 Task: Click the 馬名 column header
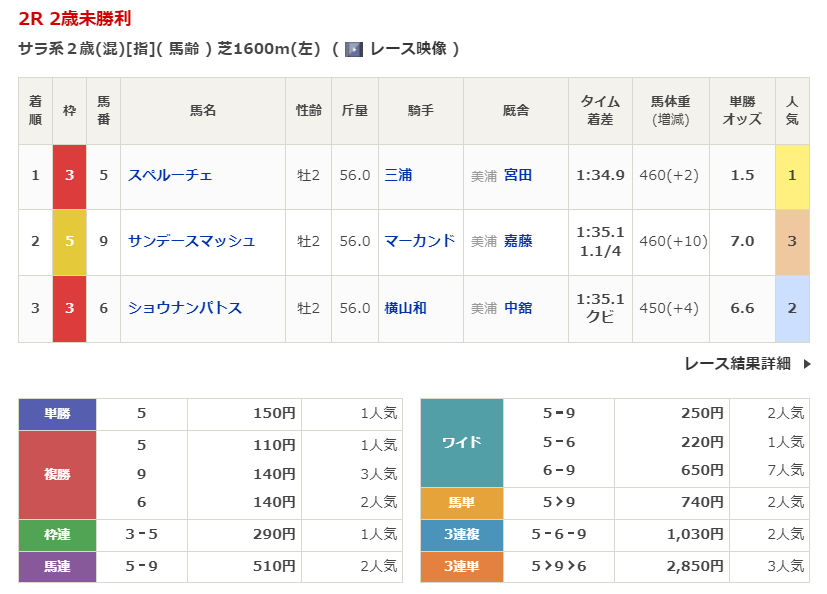click(x=203, y=111)
